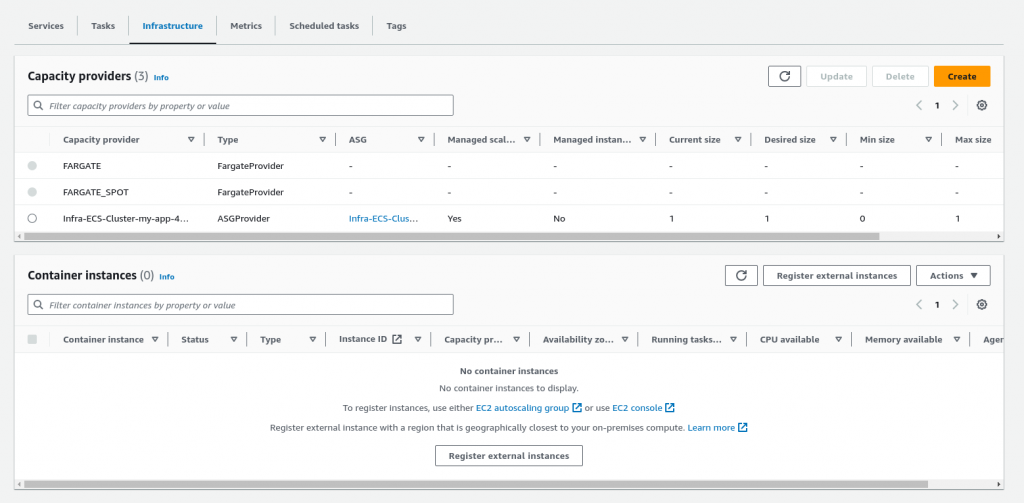
Task: Click the capacity providers horizontal scrollbar
Action: click(x=451, y=236)
